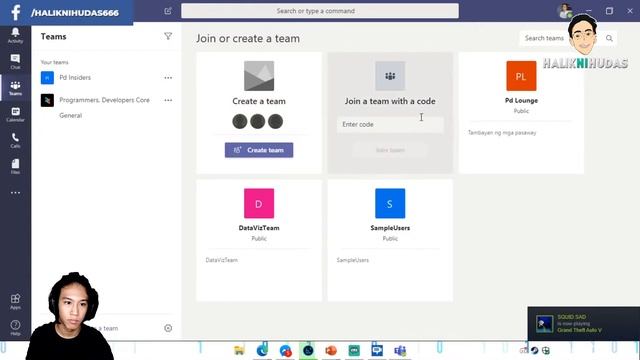Click the Create team button
Screen dimensions: 640x360
point(259,150)
